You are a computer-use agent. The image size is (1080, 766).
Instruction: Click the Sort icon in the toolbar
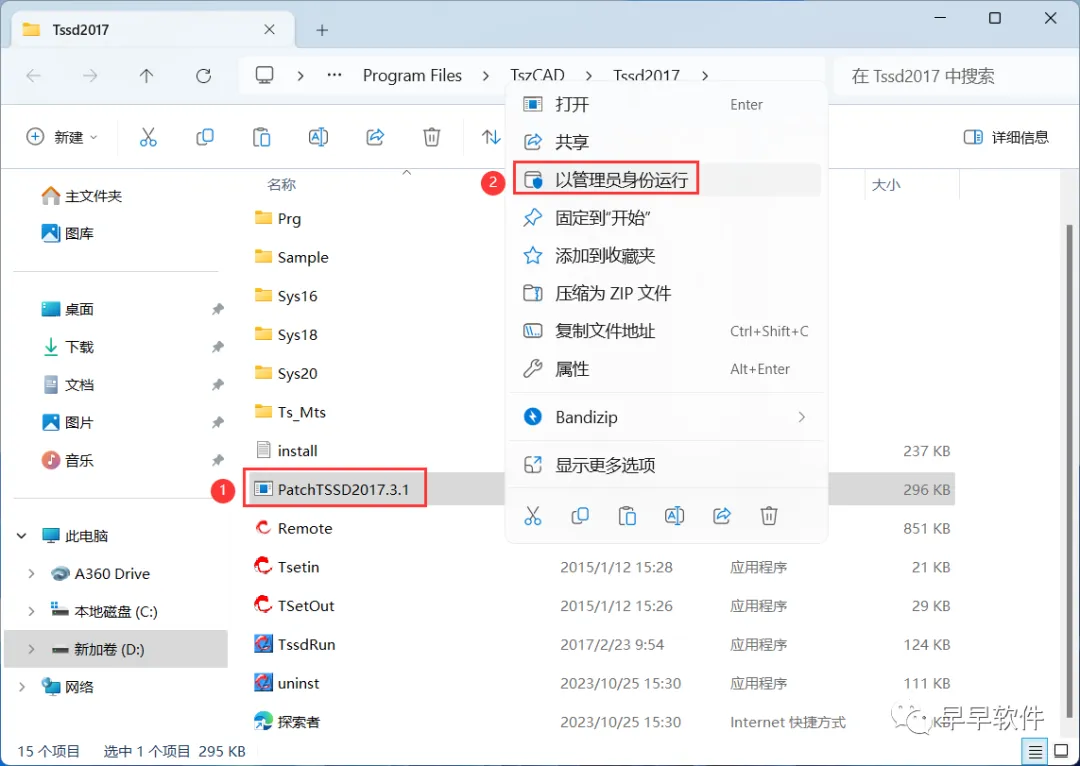click(x=490, y=137)
